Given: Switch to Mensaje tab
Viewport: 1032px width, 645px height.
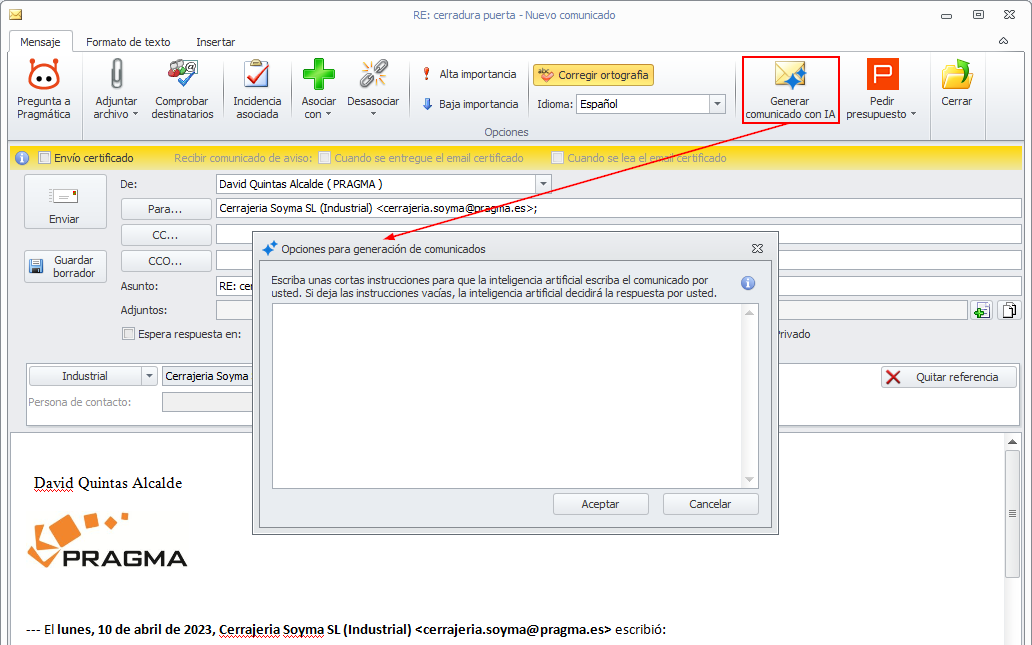Looking at the screenshot, I should [x=40, y=42].
